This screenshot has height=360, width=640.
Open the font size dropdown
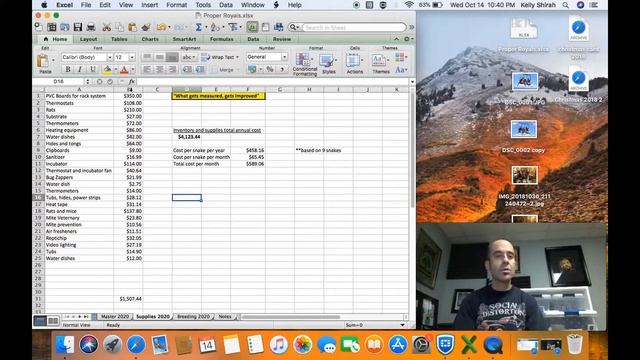point(132,57)
